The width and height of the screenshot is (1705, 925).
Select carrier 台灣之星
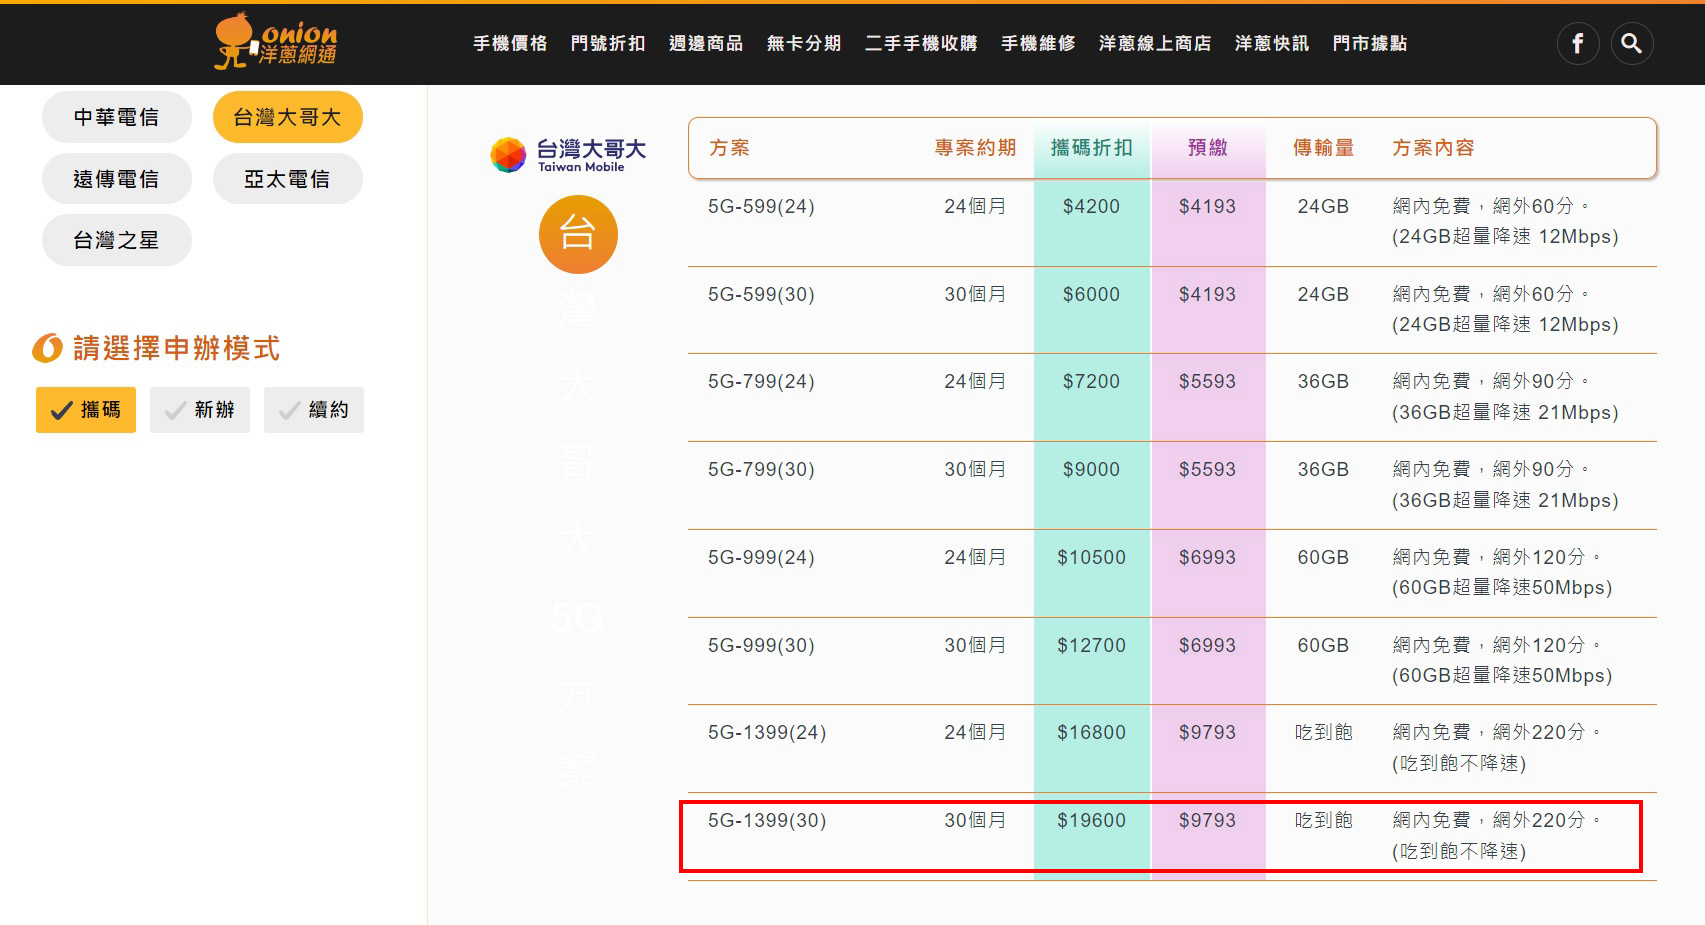click(117, 240)
